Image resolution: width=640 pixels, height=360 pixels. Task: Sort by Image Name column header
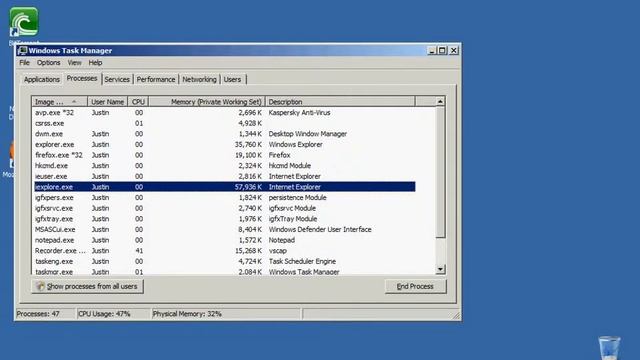[60, 102]
